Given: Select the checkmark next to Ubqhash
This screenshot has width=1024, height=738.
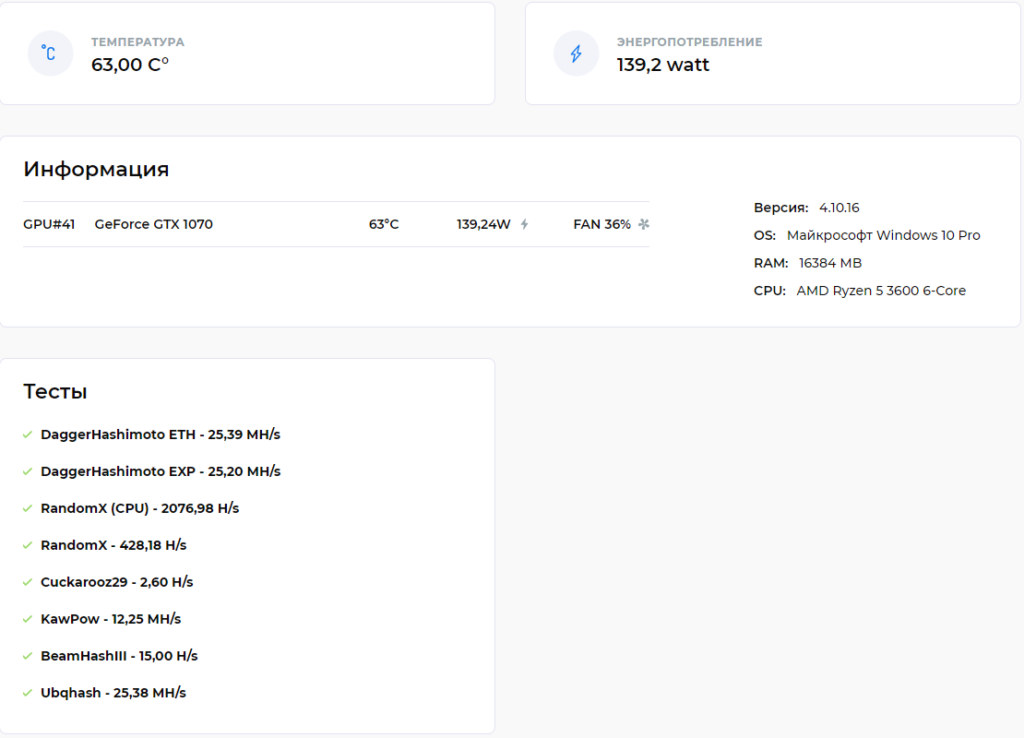Looking at the screenshot, I should tap(27, 692).
